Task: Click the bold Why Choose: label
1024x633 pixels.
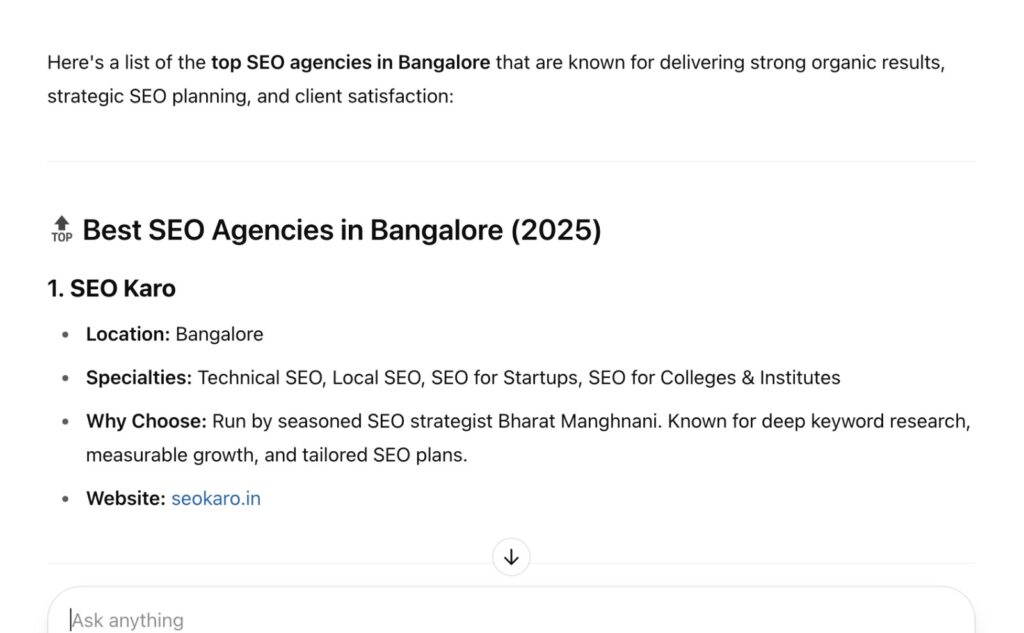Action: pos(146,421)
